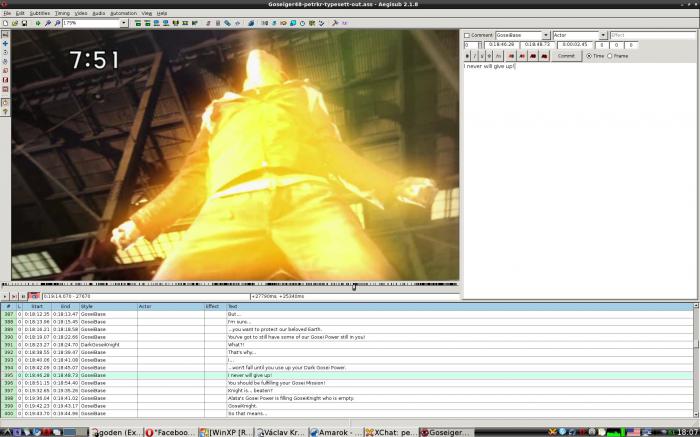Image resolution: width=700 pixels, height=437 pixels.
Task: Open the Kanji Timer clock icon
Action: point(312,23)
